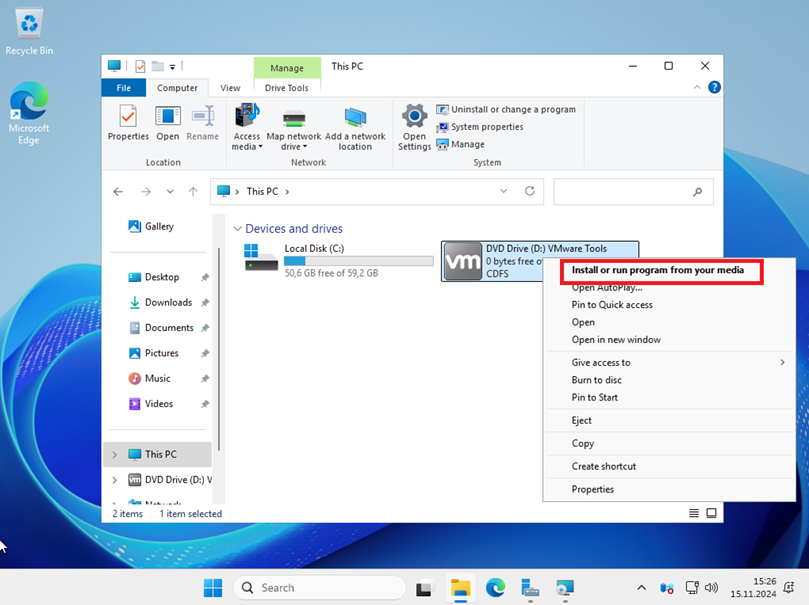The height and width of the screenshot is (605, 809).
Task: Expand the DVD Drive (D:) tree node
Action: tap(115, 480)
